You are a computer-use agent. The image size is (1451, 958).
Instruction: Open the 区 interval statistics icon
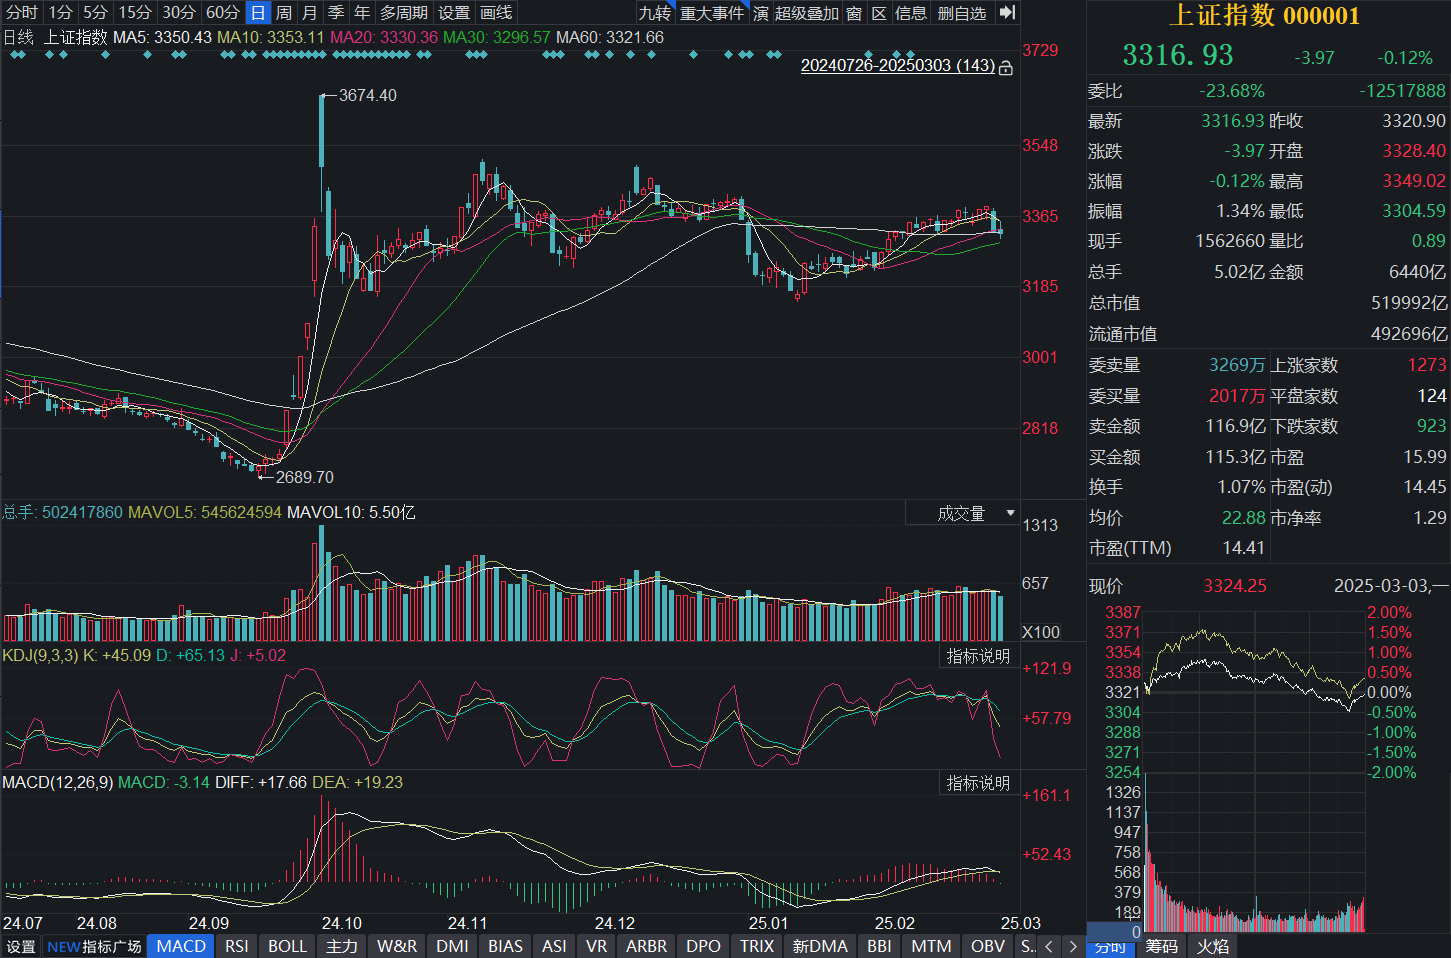point(879,13)
